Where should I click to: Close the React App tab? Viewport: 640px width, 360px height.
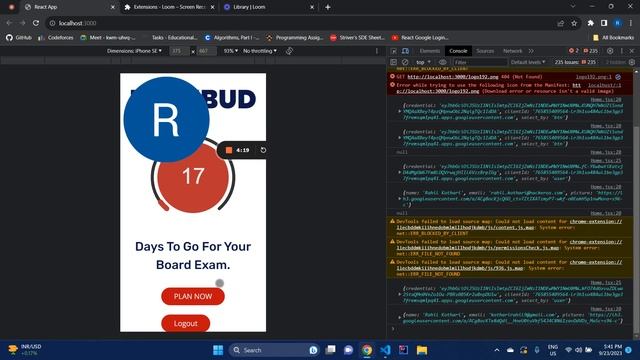(x=113, y=7)
